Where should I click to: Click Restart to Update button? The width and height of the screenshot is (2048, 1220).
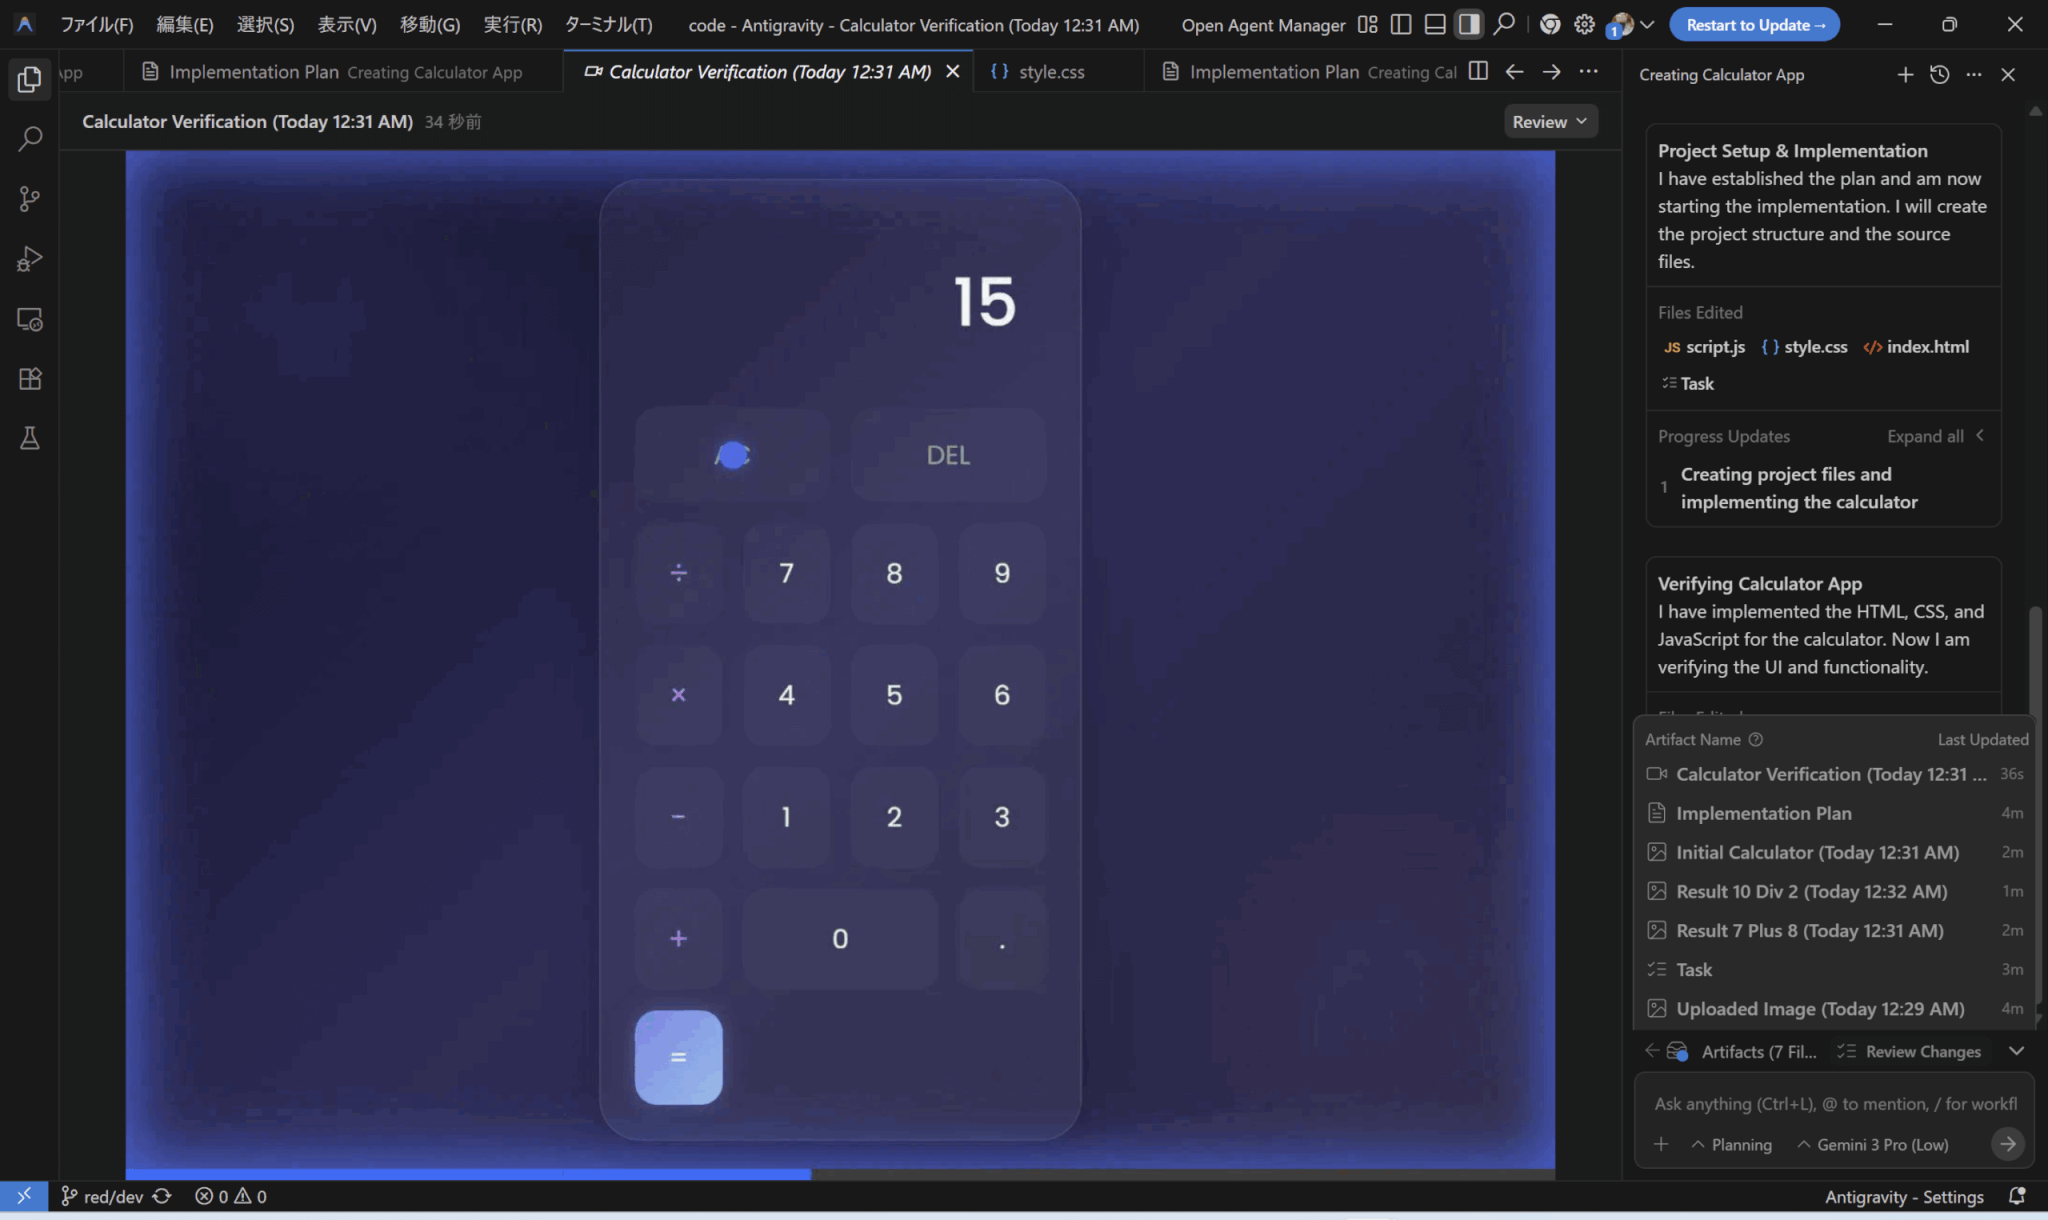pyautogui.click(x=1754, y=25)
